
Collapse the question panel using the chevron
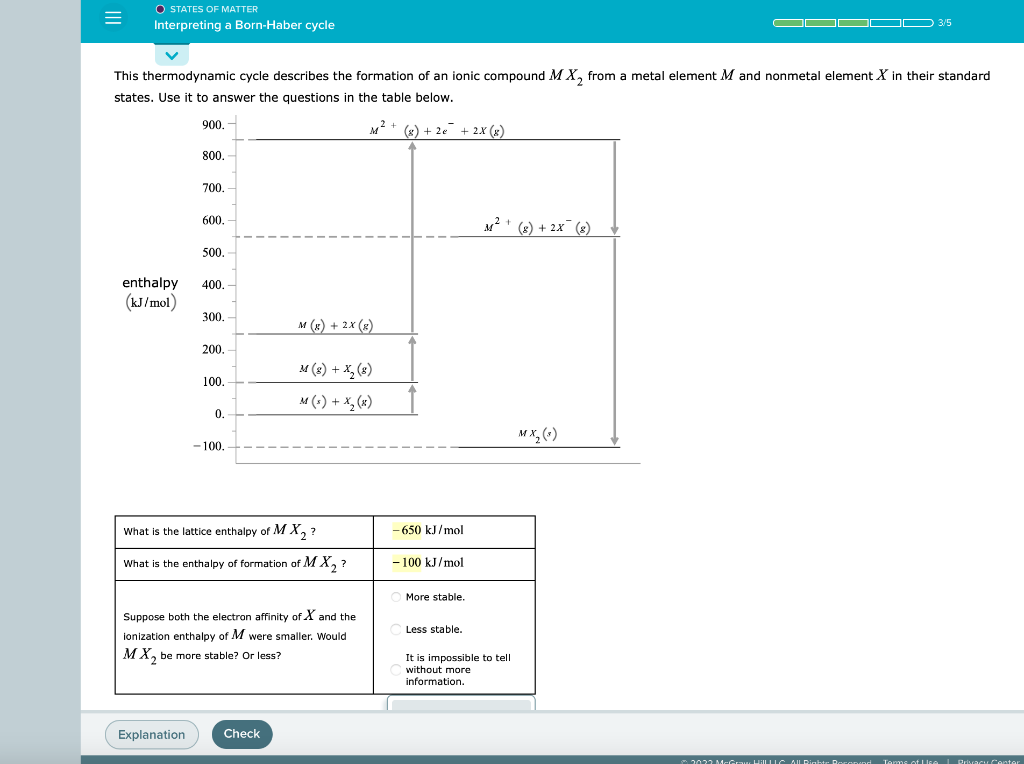coord(172,55)
